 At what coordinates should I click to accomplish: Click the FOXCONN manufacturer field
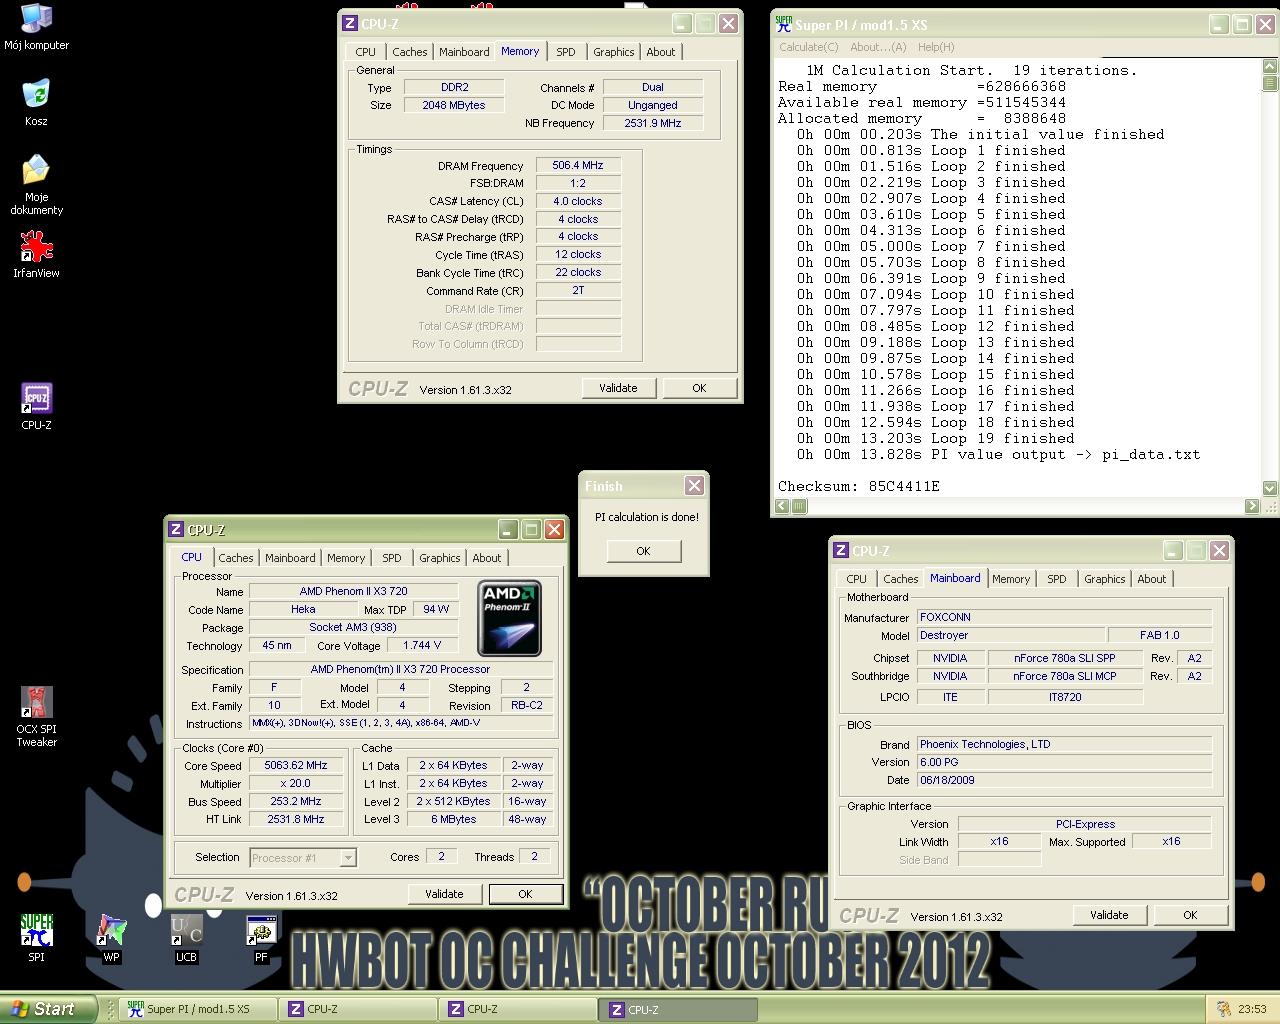coord(1064,617)
